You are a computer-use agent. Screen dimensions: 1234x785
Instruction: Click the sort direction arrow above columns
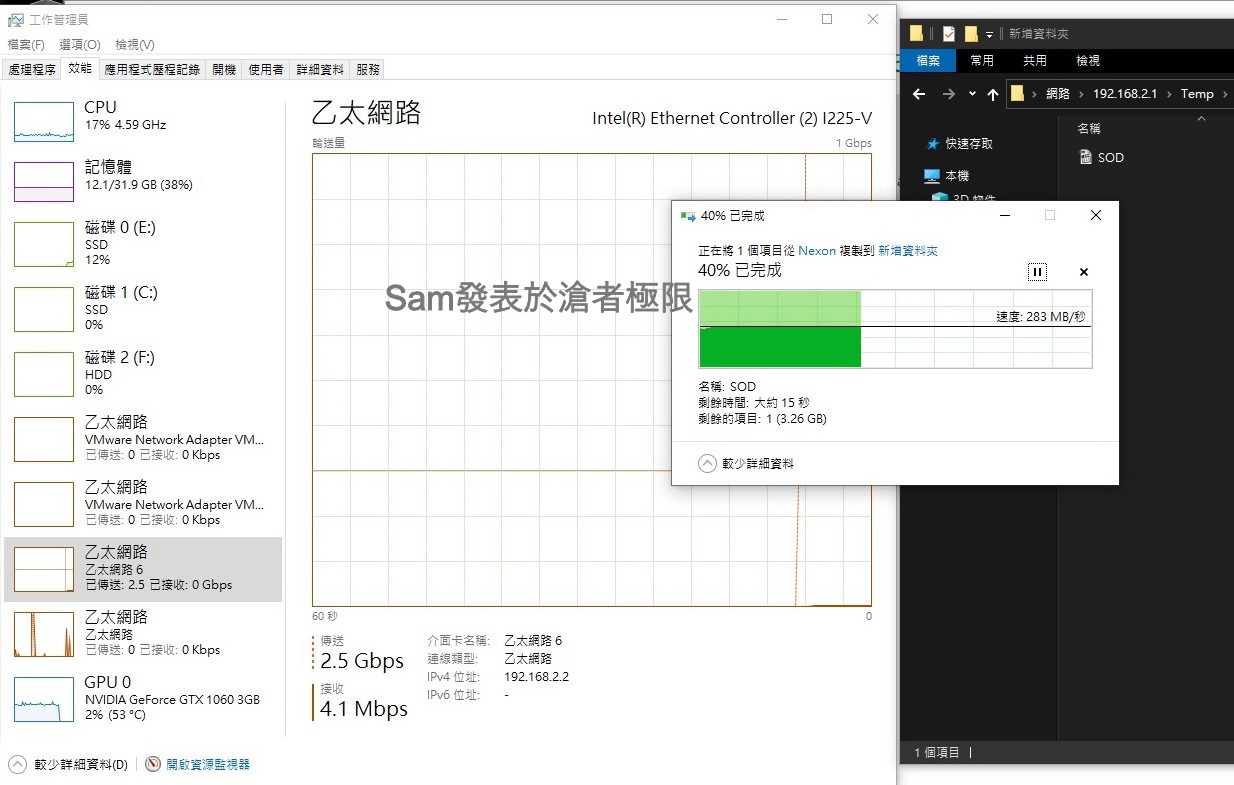pyautogui.click(x=1201, y=118)
